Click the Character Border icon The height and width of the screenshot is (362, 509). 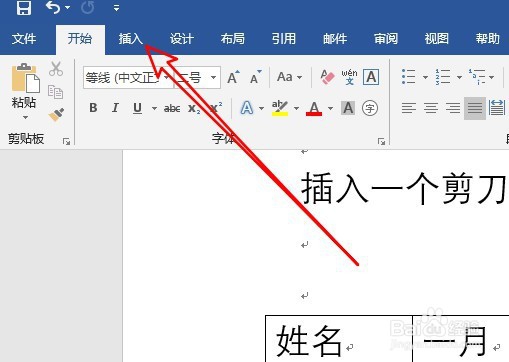(x=371, y=77)
